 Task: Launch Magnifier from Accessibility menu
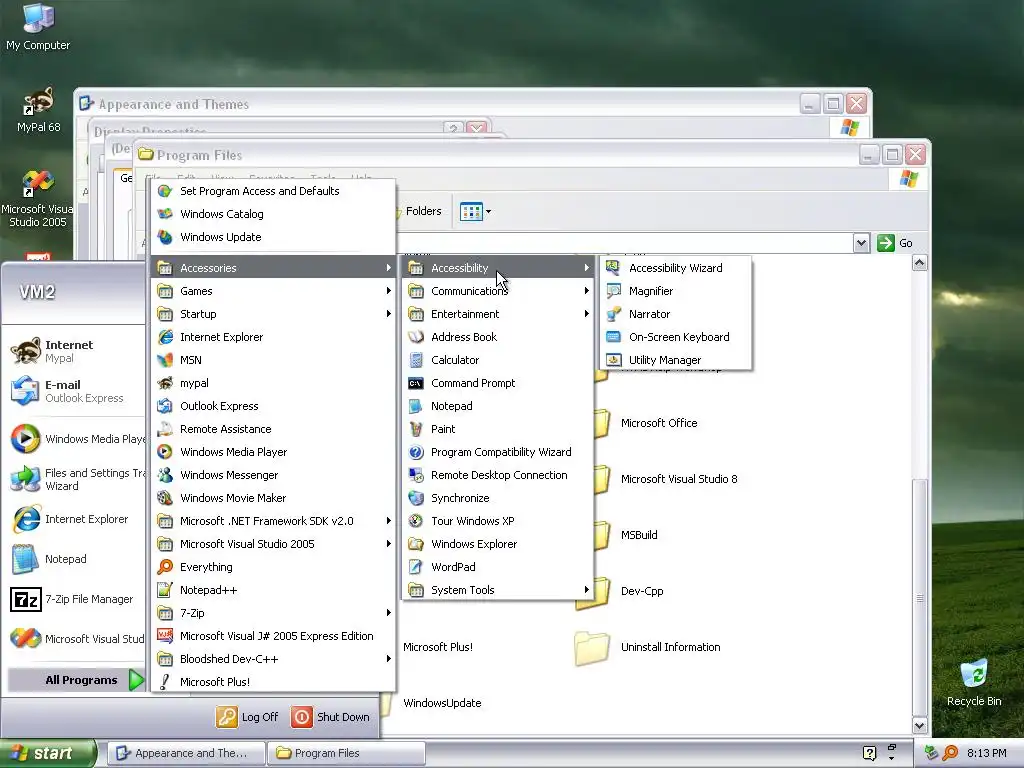[675, 291]
